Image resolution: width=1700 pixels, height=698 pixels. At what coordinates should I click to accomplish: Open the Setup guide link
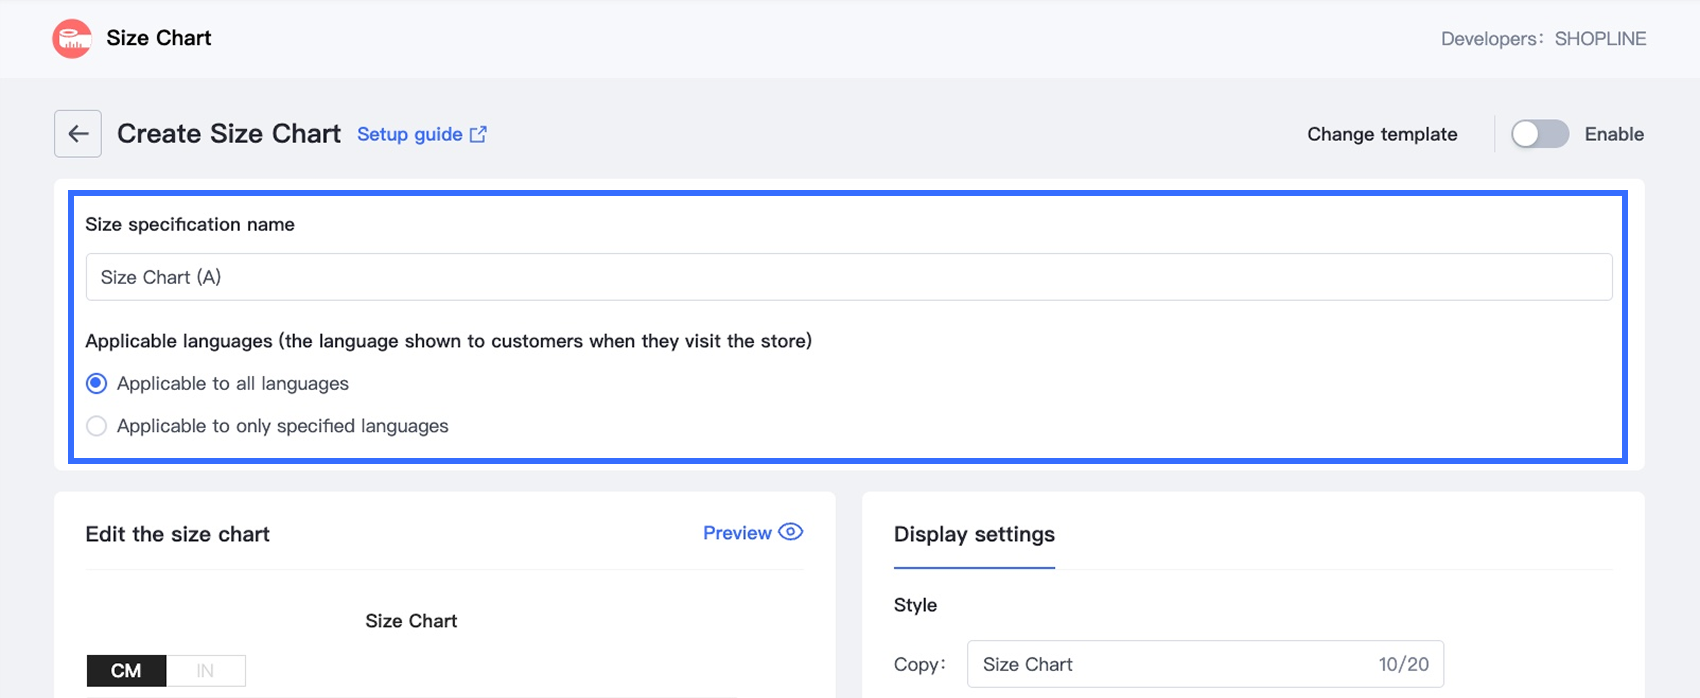click(x=410, y=134)
